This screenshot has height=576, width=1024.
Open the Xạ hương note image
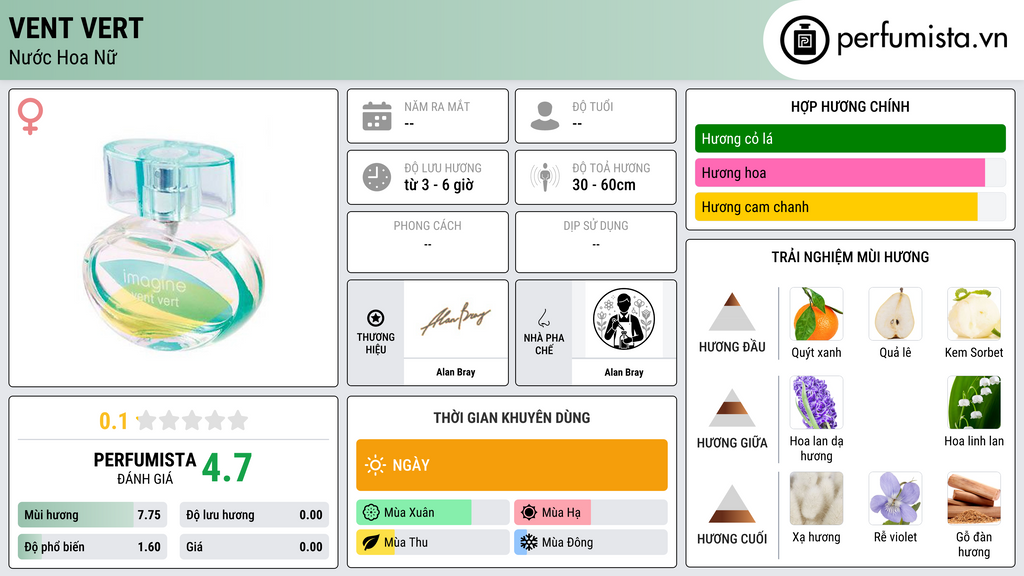click(816, 498)
